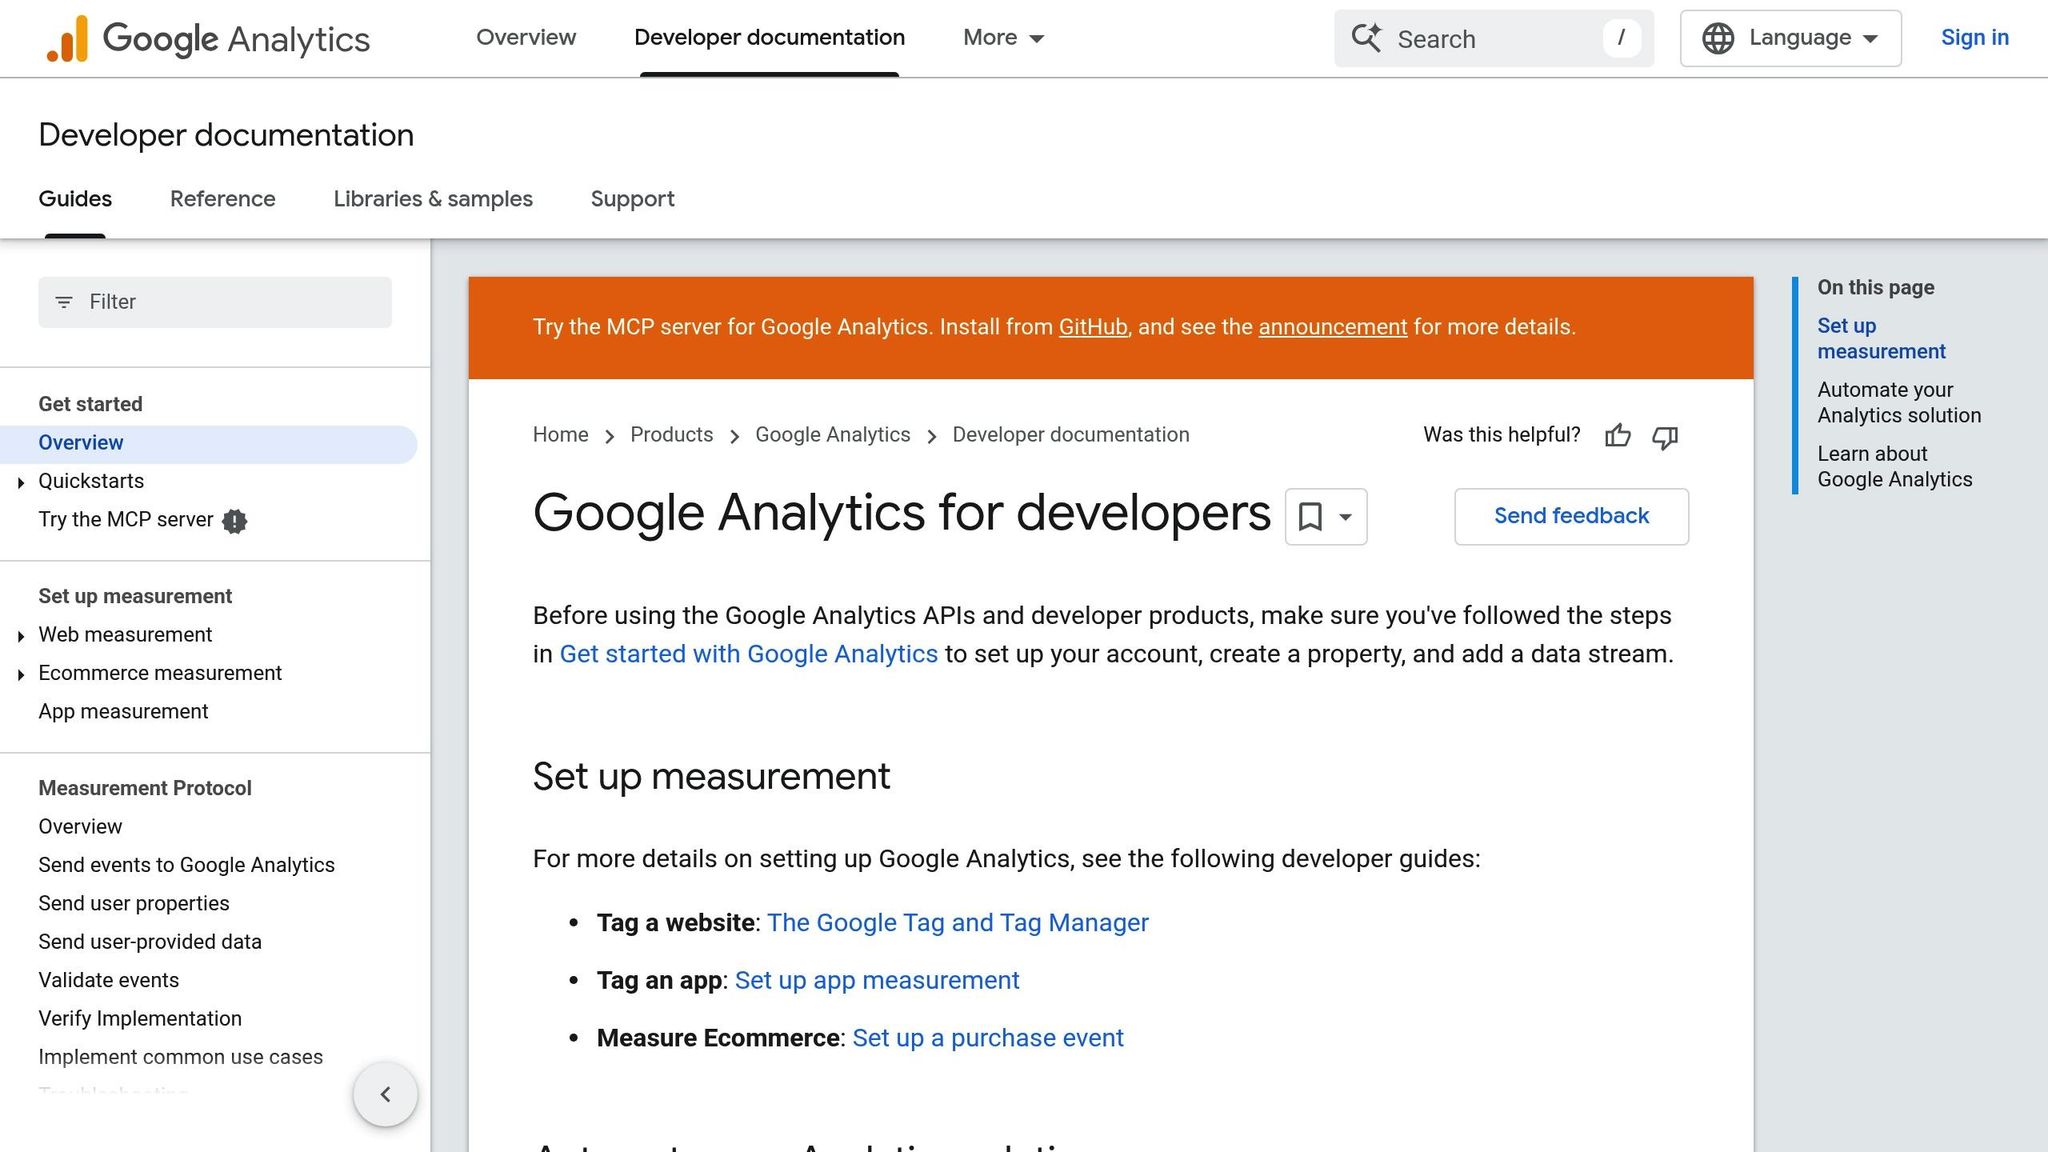The image size is (2048, 1152).
Task: Click the thumbs down not helpful icon
Action: click(x=1665, y=437)
